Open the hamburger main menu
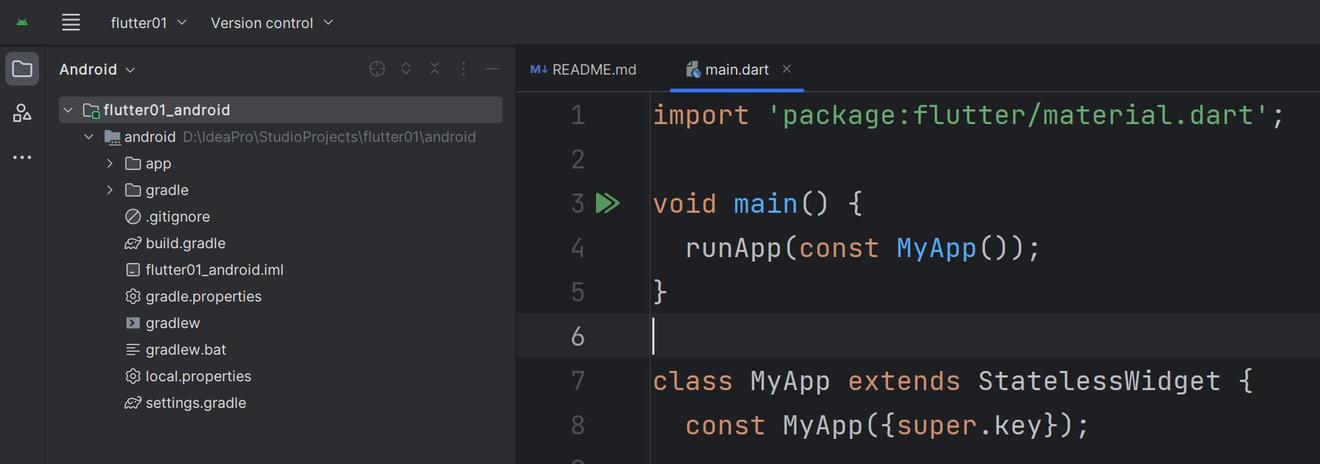This screenshot has height=464, width=1320. coord(70,22)
